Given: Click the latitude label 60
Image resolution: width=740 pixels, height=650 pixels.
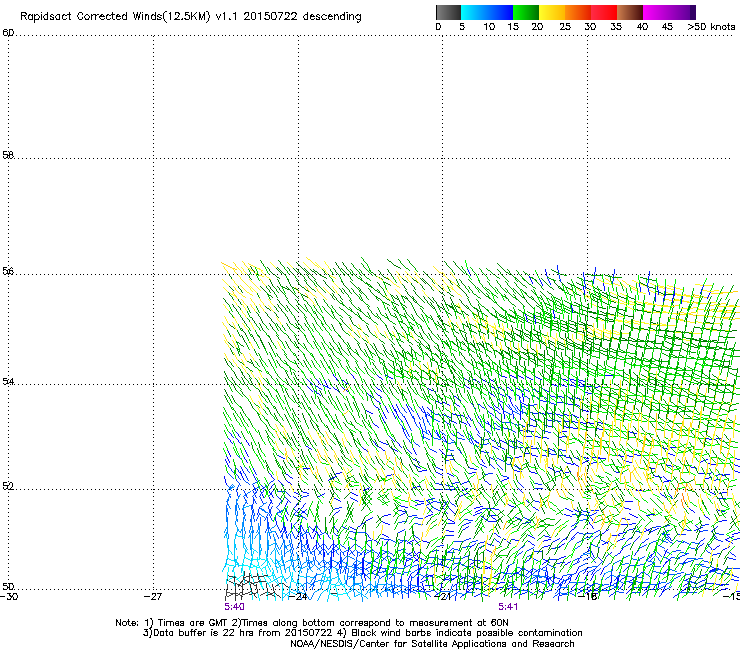Looking at the screenshot, I should coord(8,33).
